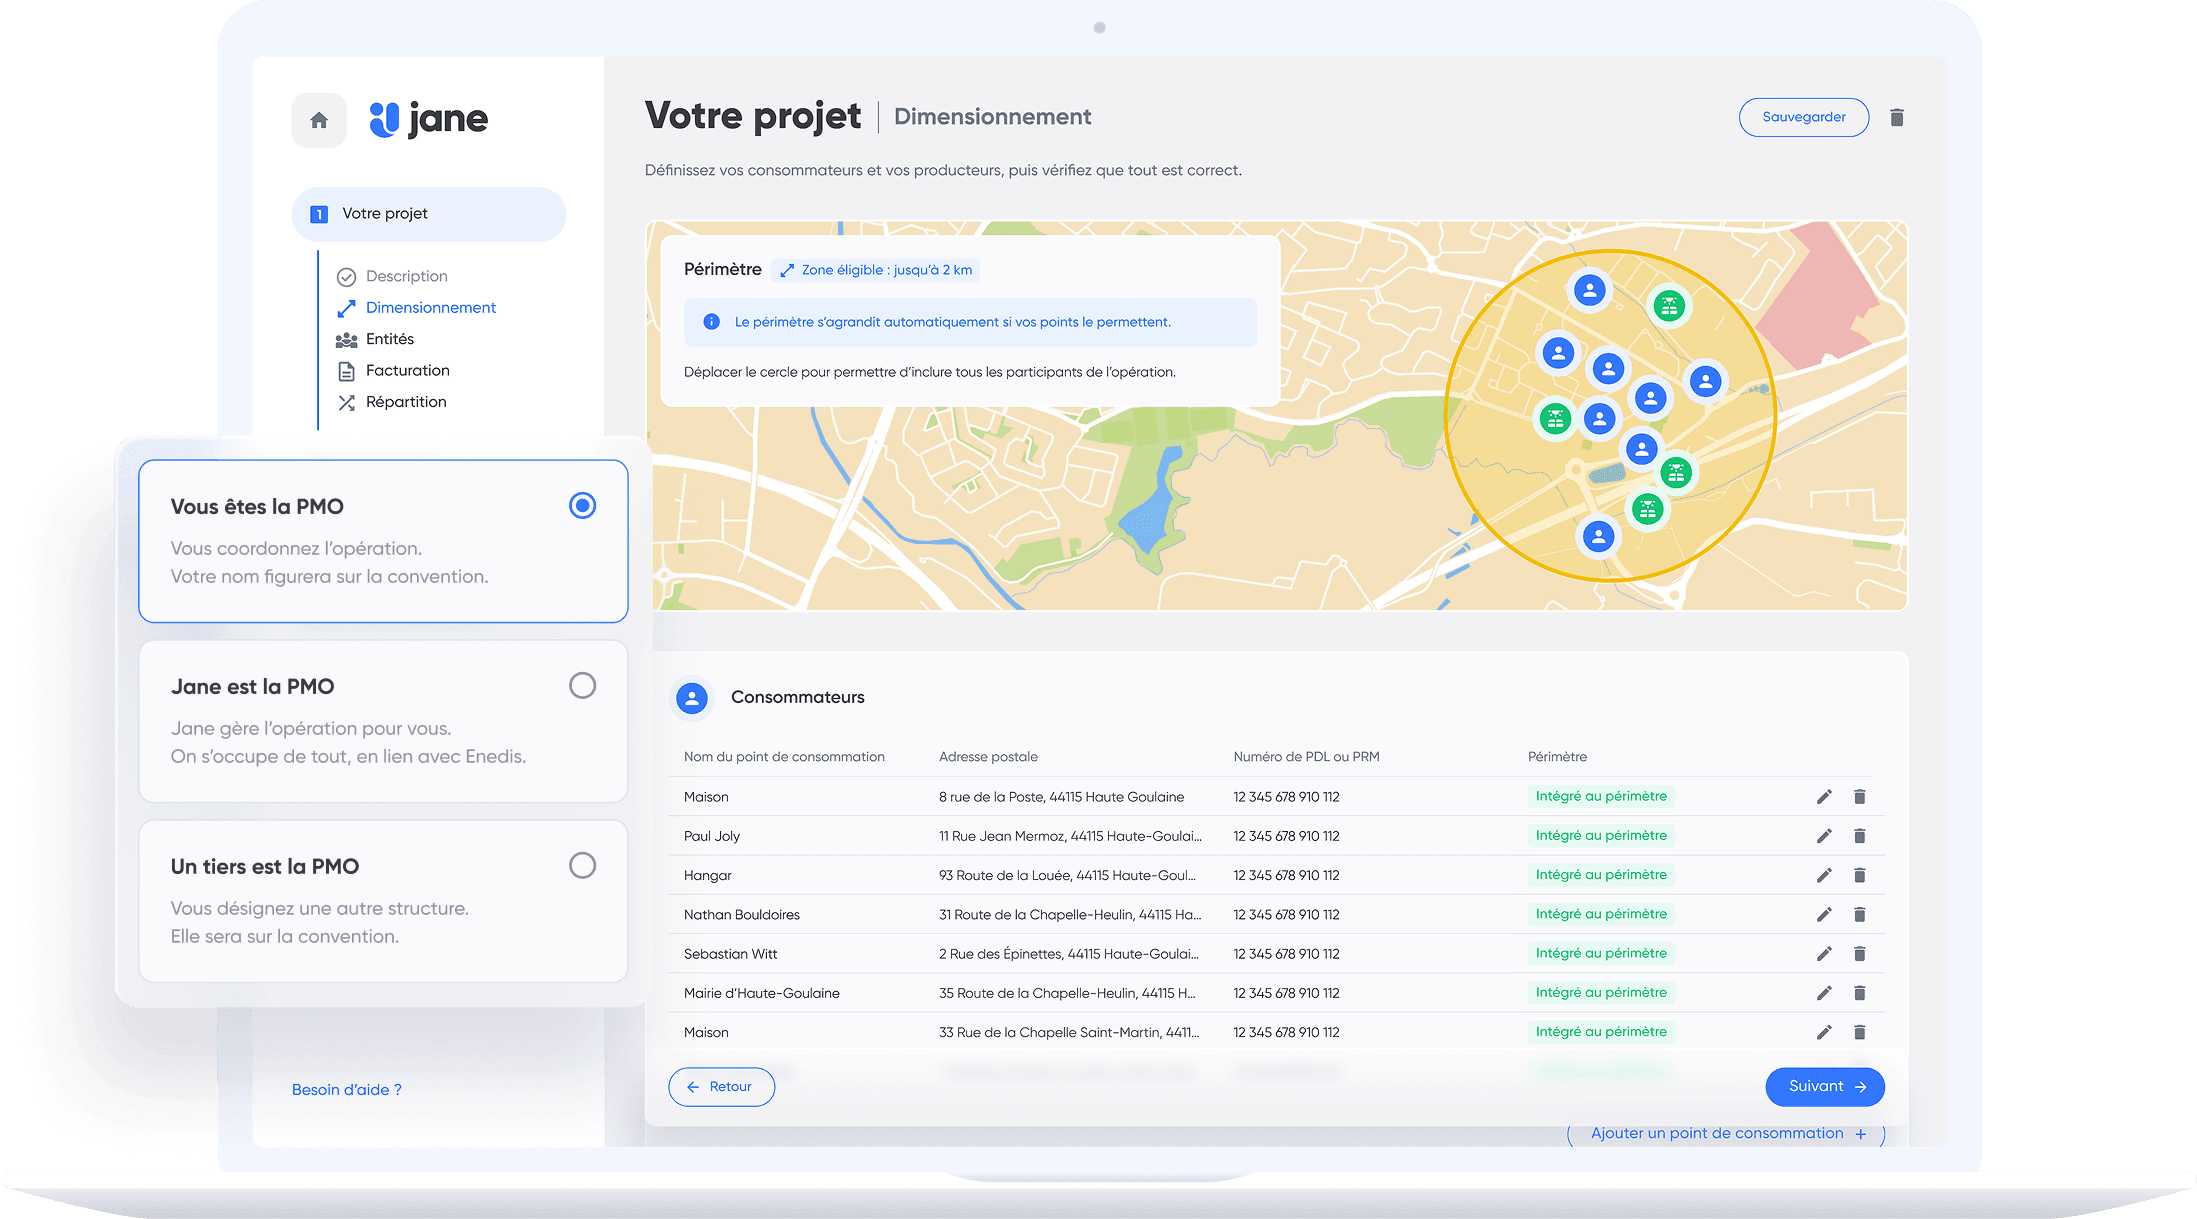Open the 'Besoin d'aide ?' link
Viewport: 2197px width, 1219px height.
[346, 1090]
